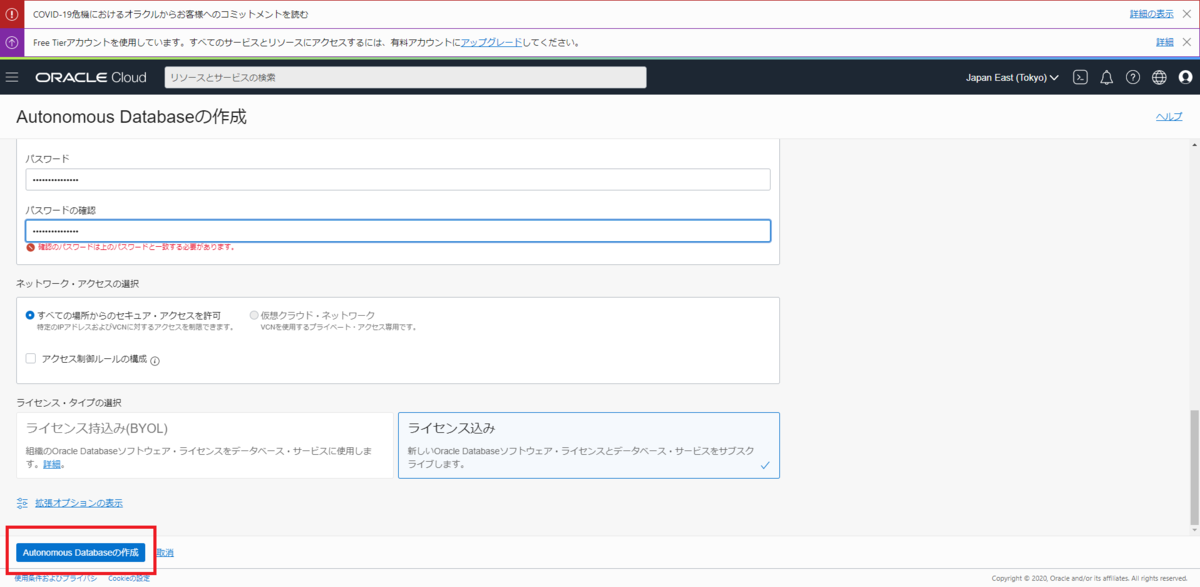
Task: Click the ライセンス・タイプの選択 heading
Action: (x=68, y=402)
